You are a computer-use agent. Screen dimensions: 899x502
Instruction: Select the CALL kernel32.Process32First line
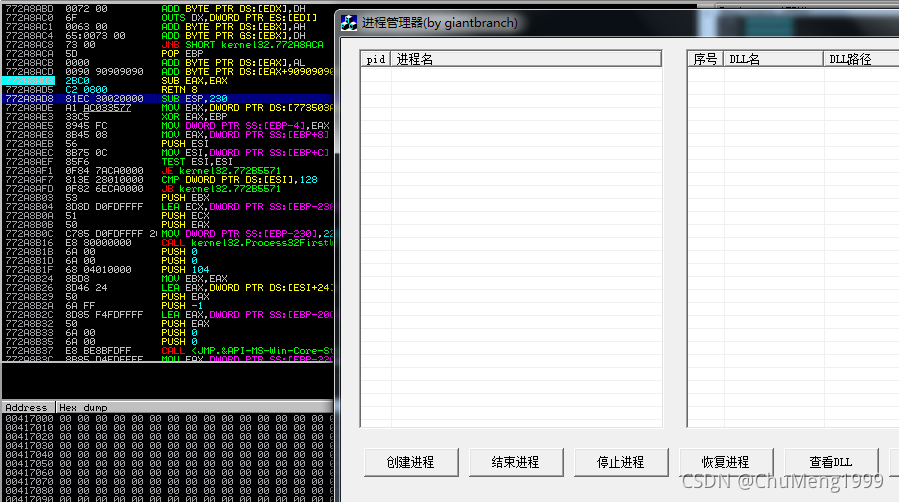167,242
